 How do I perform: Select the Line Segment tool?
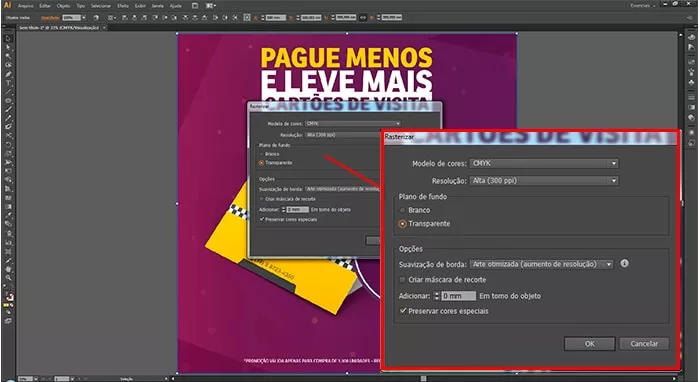pos(8,92)
